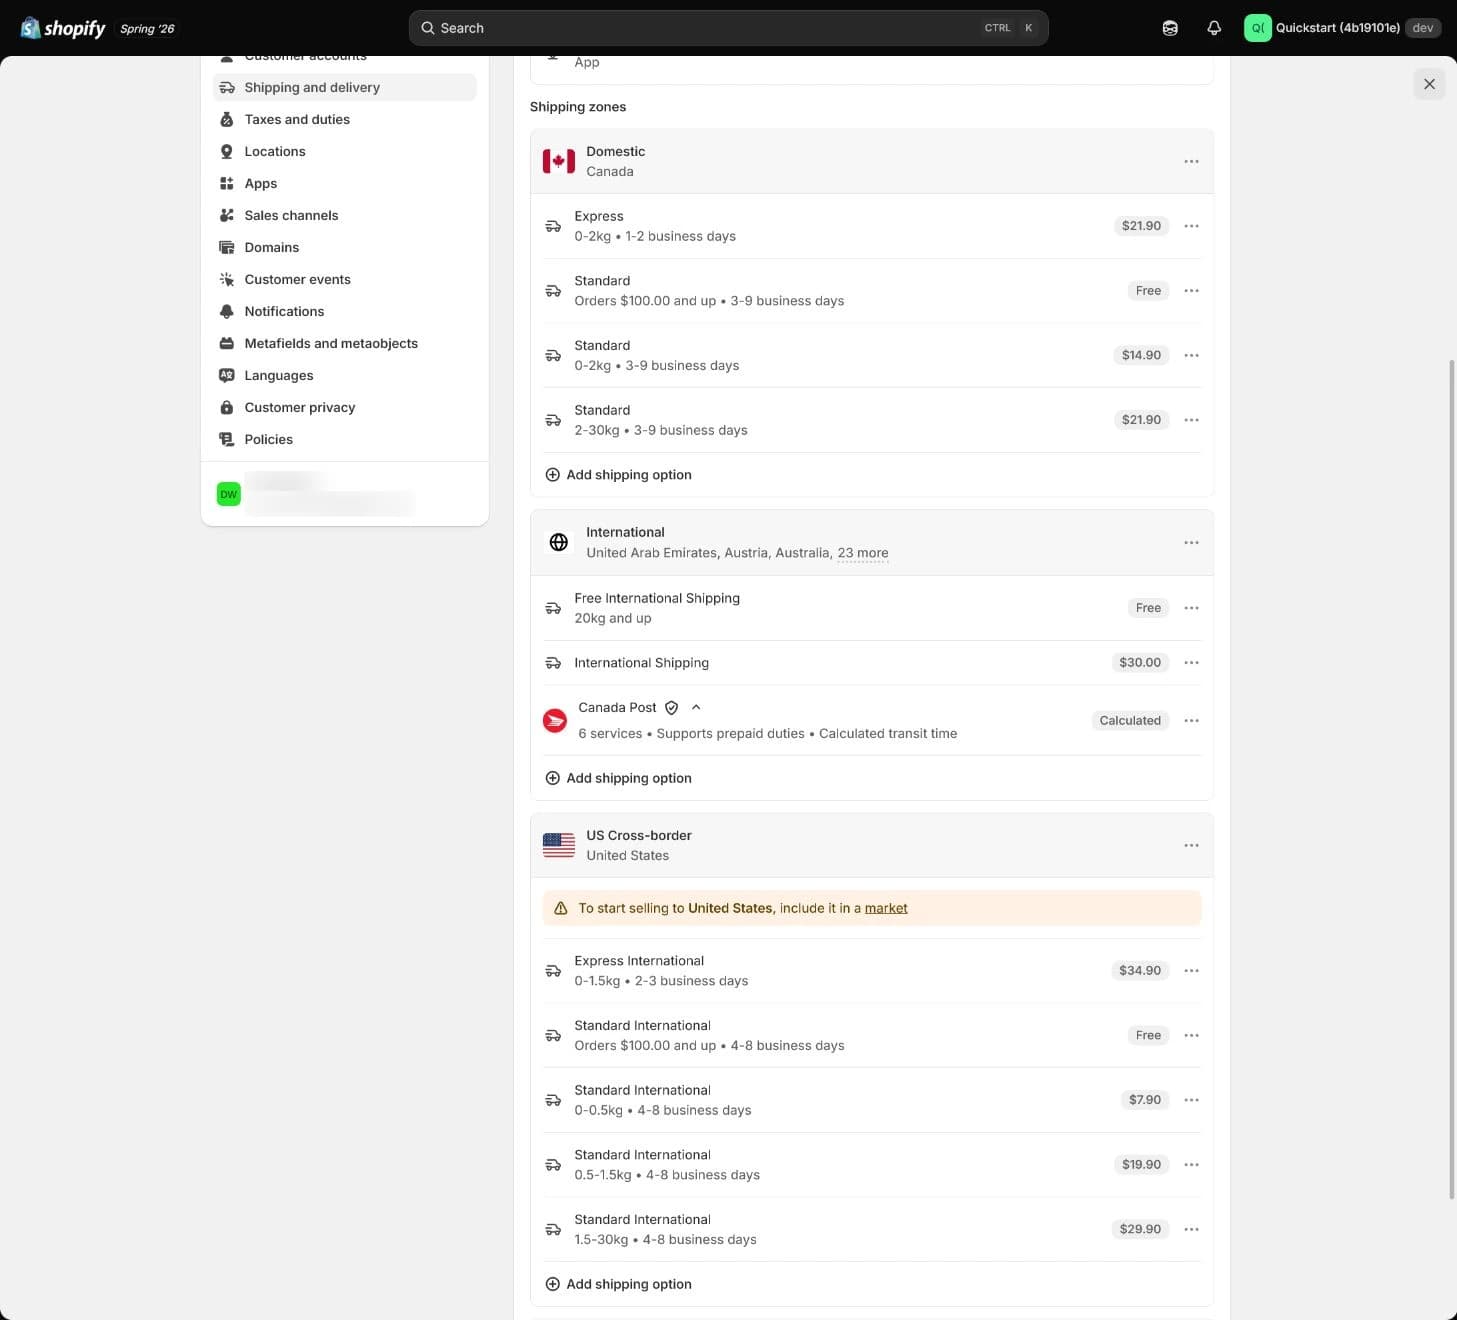Screen dimensions: 1457x1320
Task: Click the DW user avatar in sidebar
Action: (x=229, y=494)
